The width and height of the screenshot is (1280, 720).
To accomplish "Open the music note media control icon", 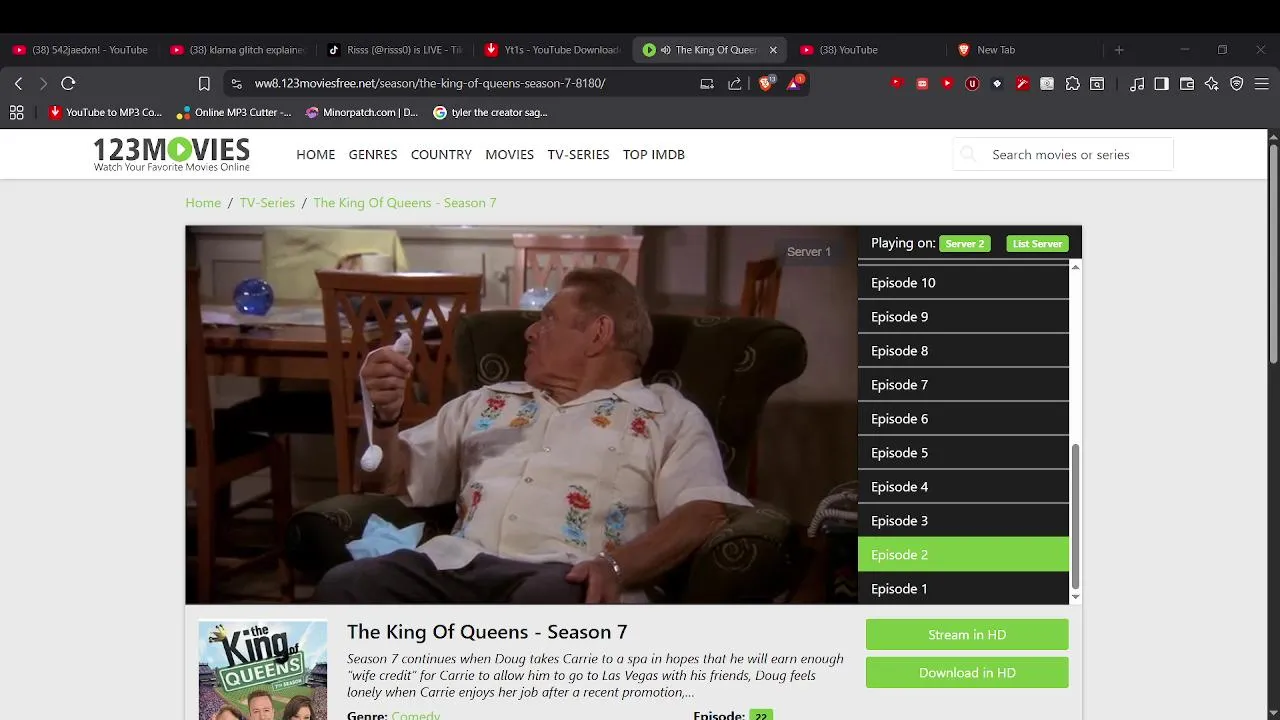I will click(x=1137, y=84).
